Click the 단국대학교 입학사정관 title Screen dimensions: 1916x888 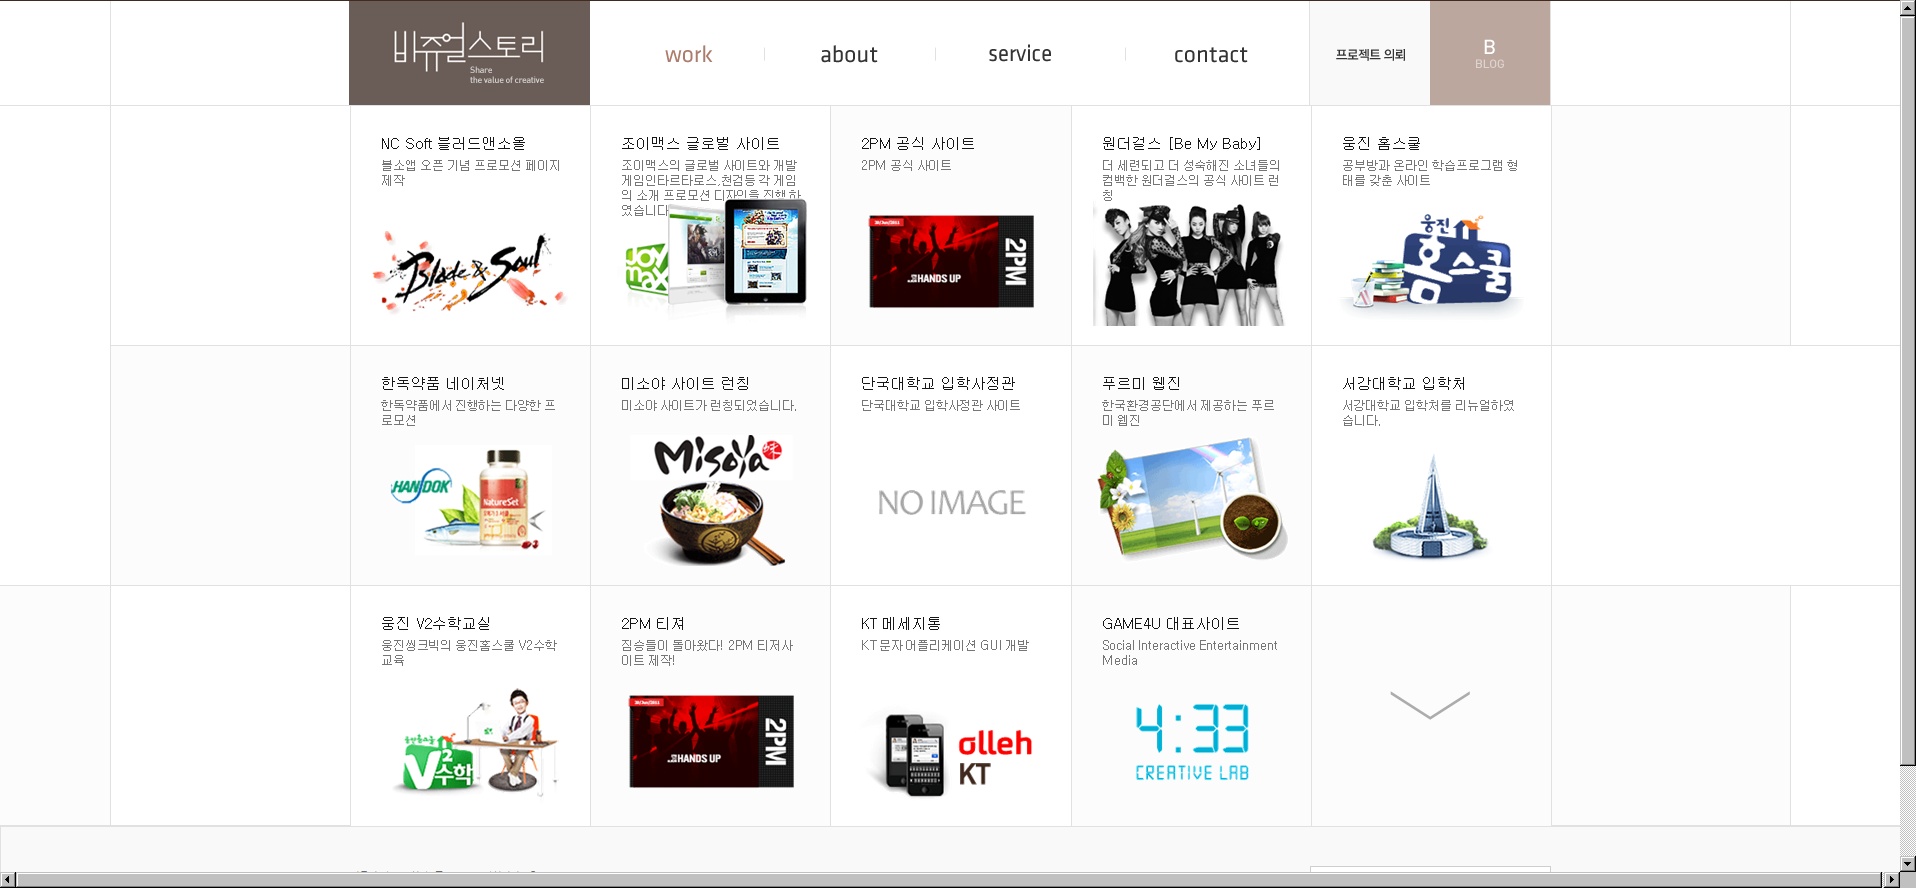[x=938, y=384]
